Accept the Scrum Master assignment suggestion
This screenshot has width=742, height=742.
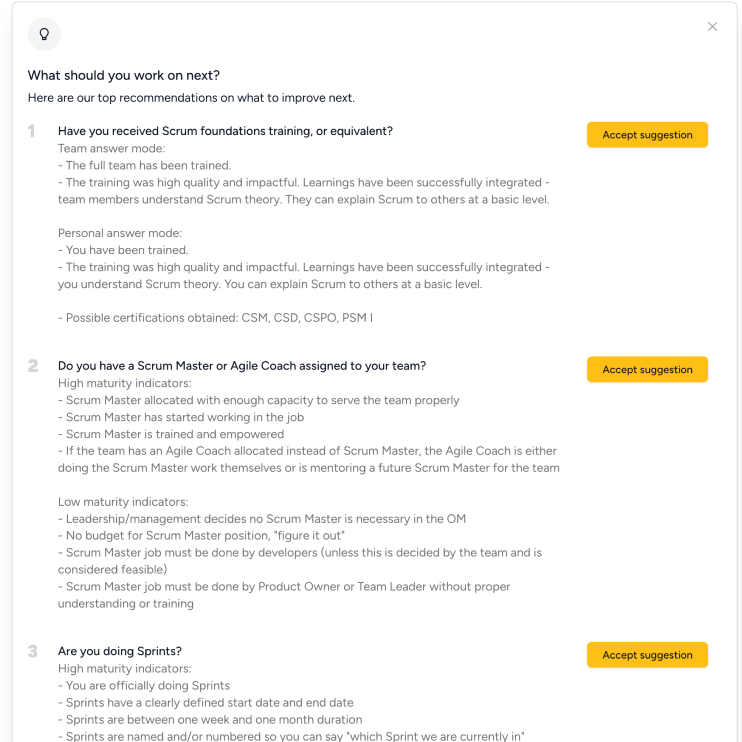647,370
